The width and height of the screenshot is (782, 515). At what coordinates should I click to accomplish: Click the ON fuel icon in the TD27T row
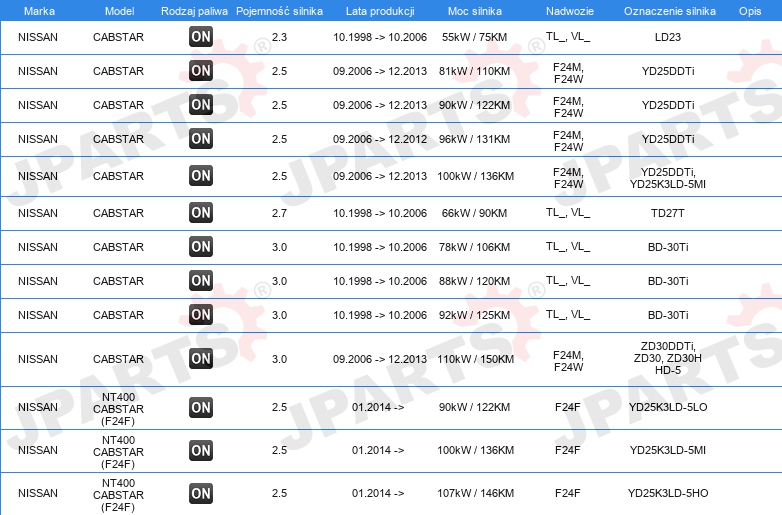[x=201, y=212]
